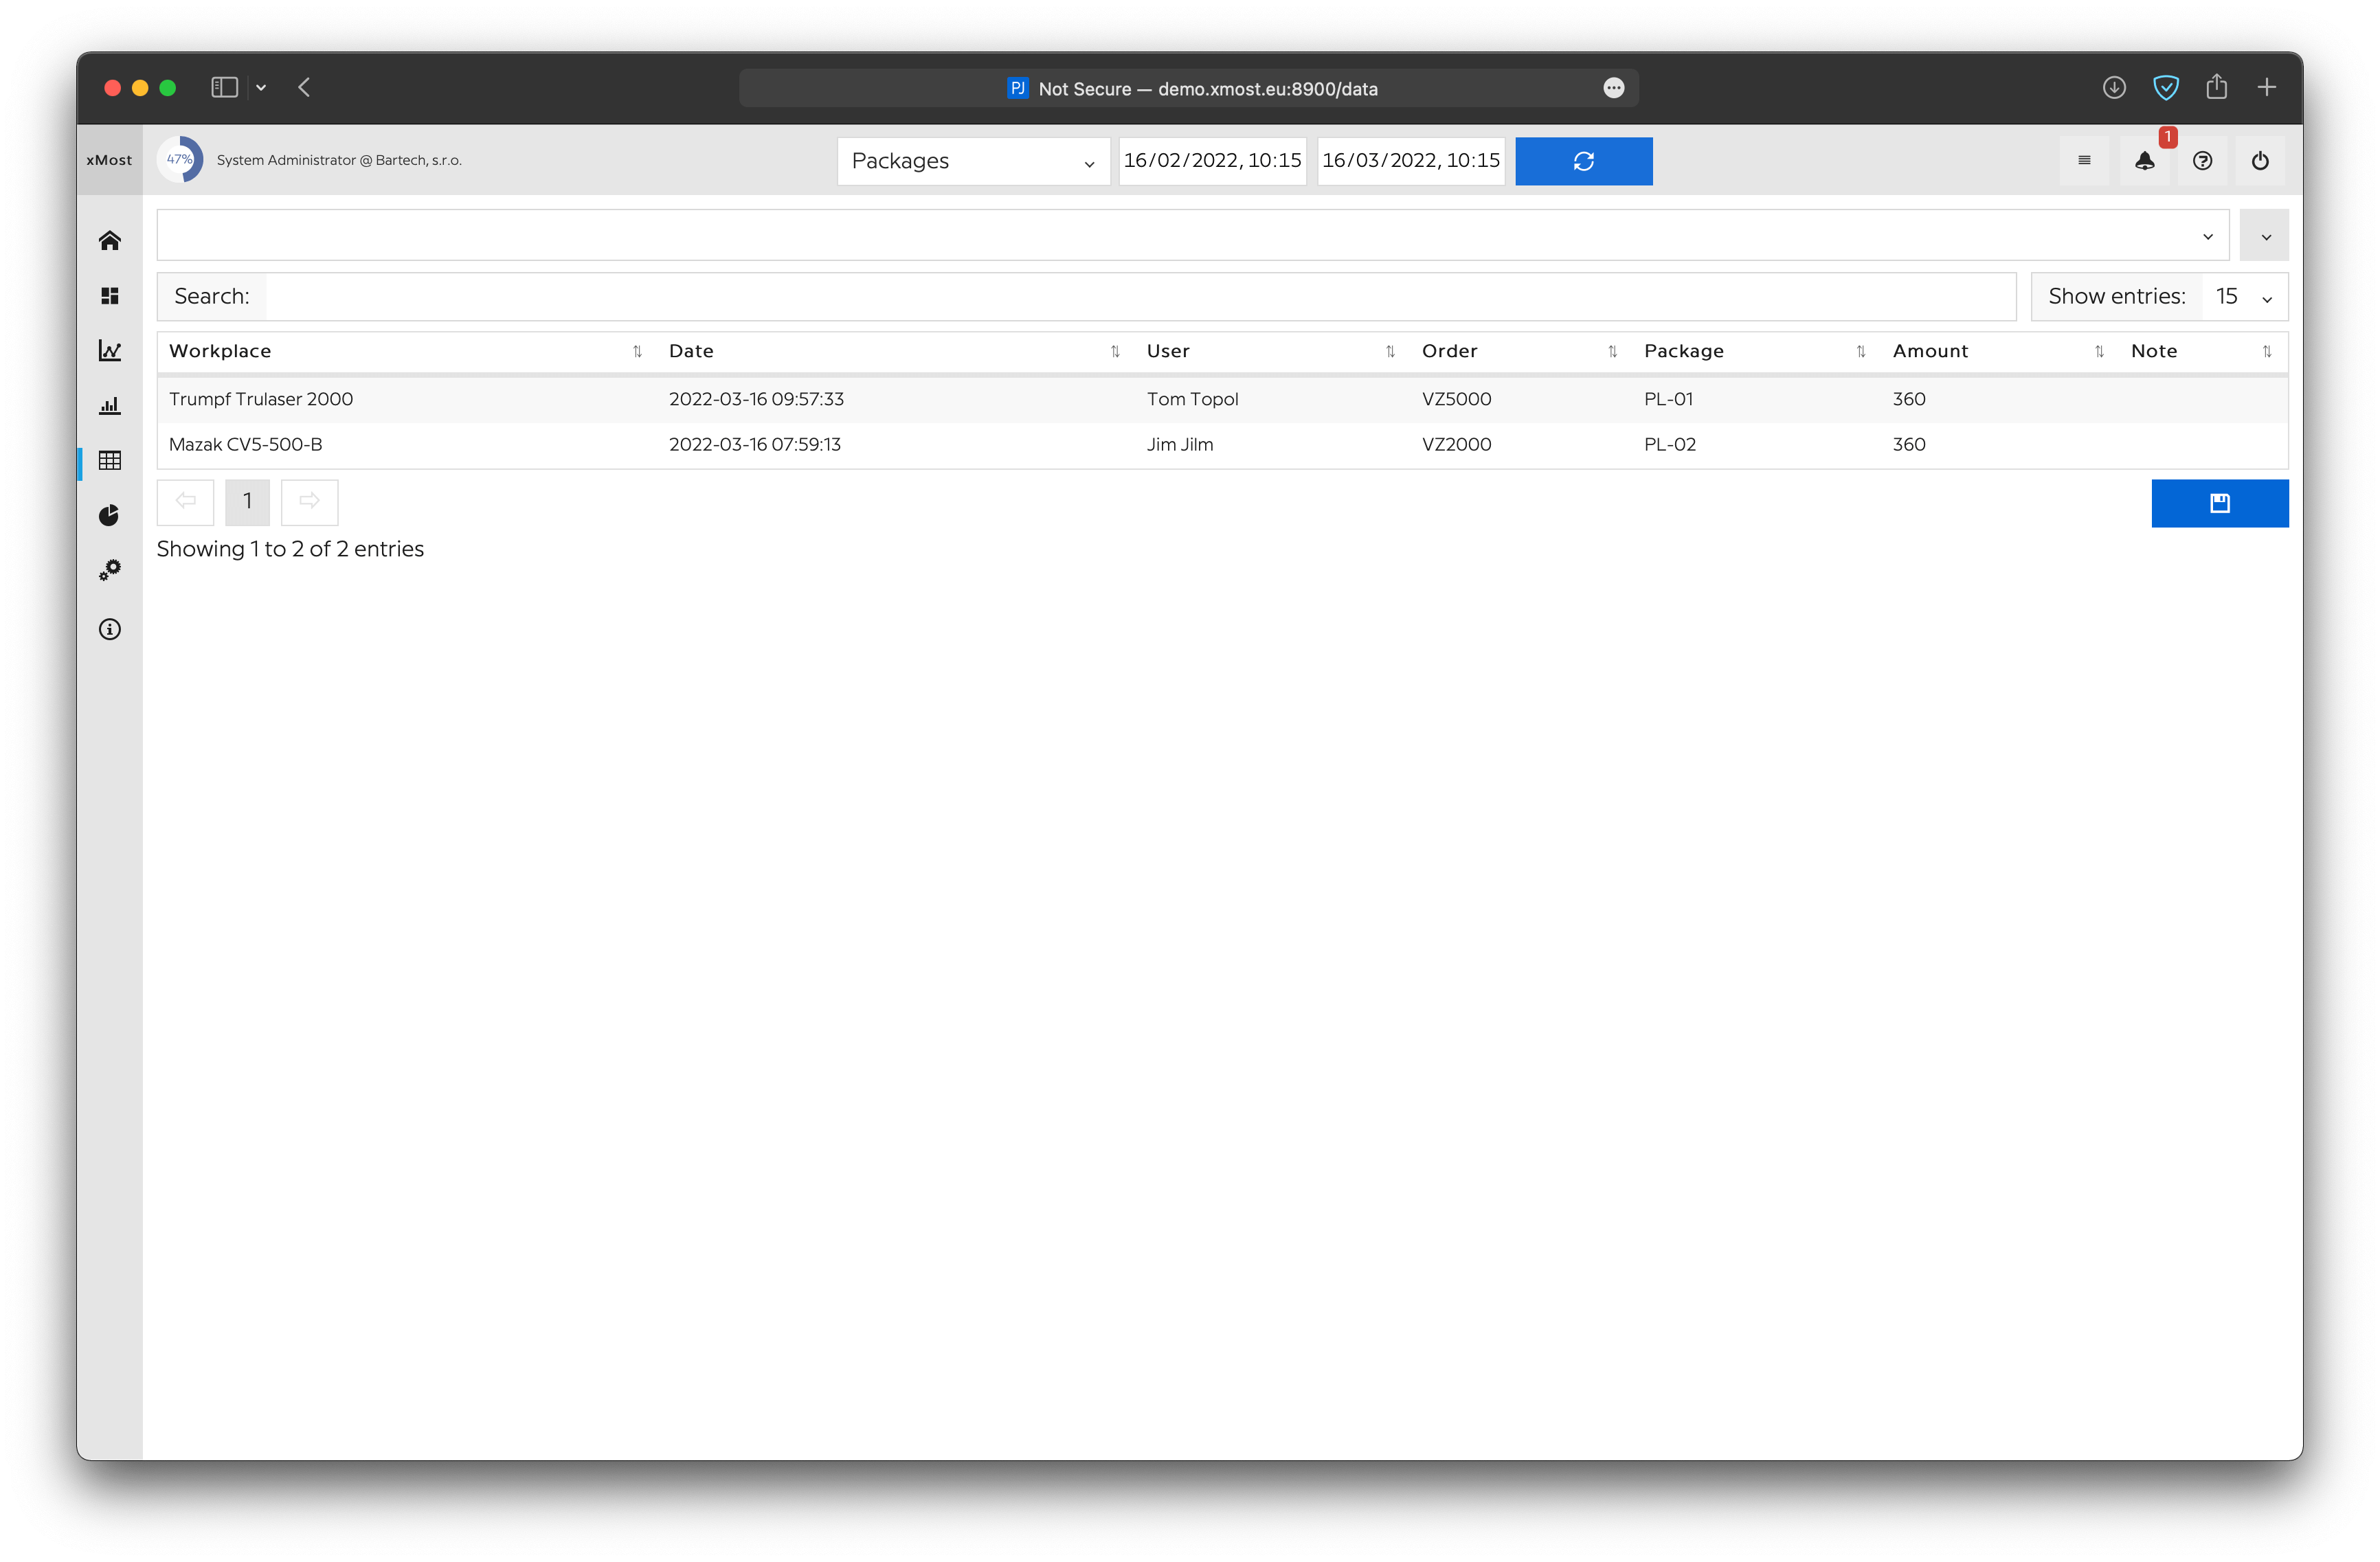Select pagination page 1

point(247,502)
